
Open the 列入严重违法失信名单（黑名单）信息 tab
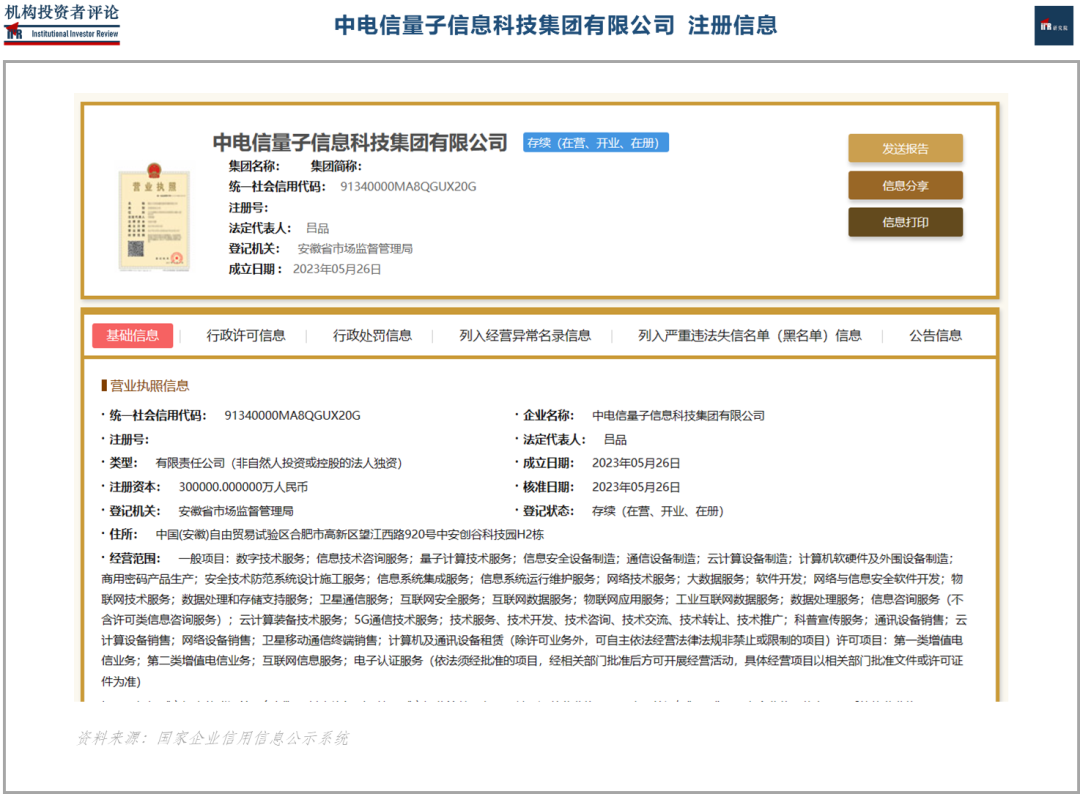[x=749, y=335]
